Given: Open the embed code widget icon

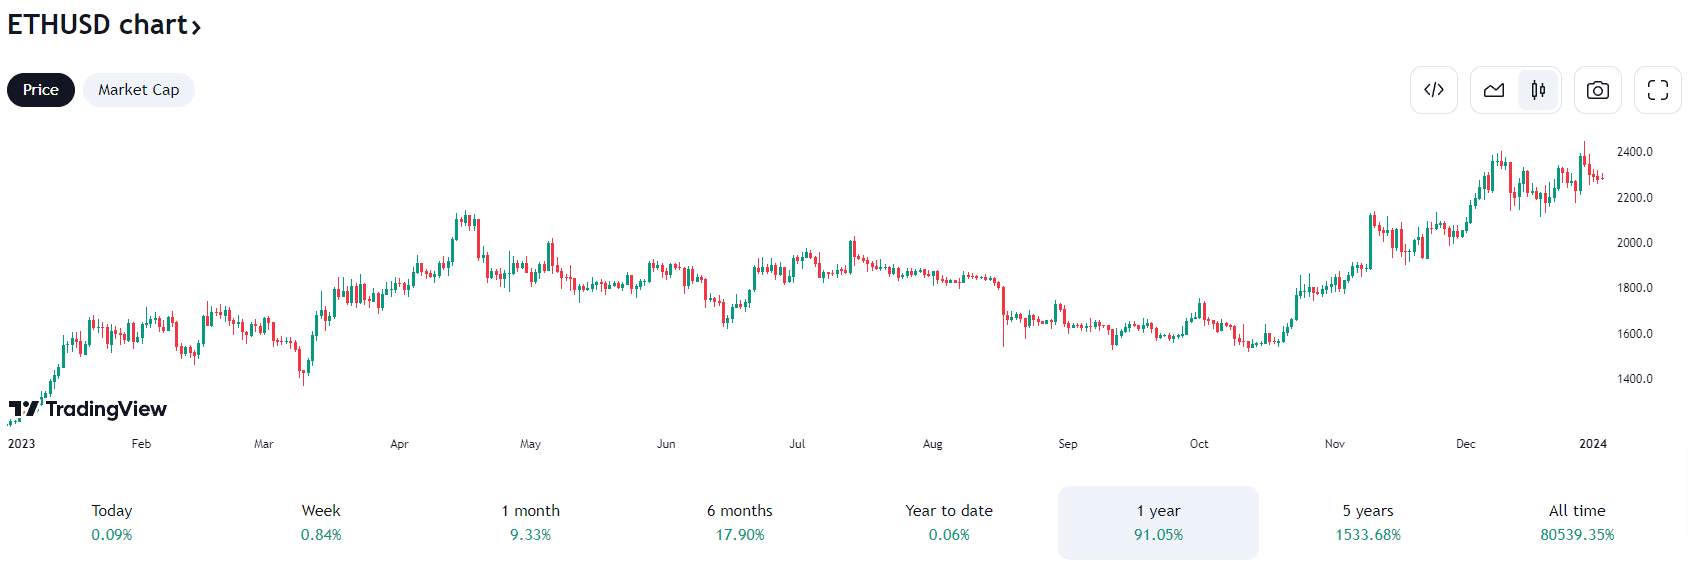Looking at the screenshot, I should point(1433,90).
